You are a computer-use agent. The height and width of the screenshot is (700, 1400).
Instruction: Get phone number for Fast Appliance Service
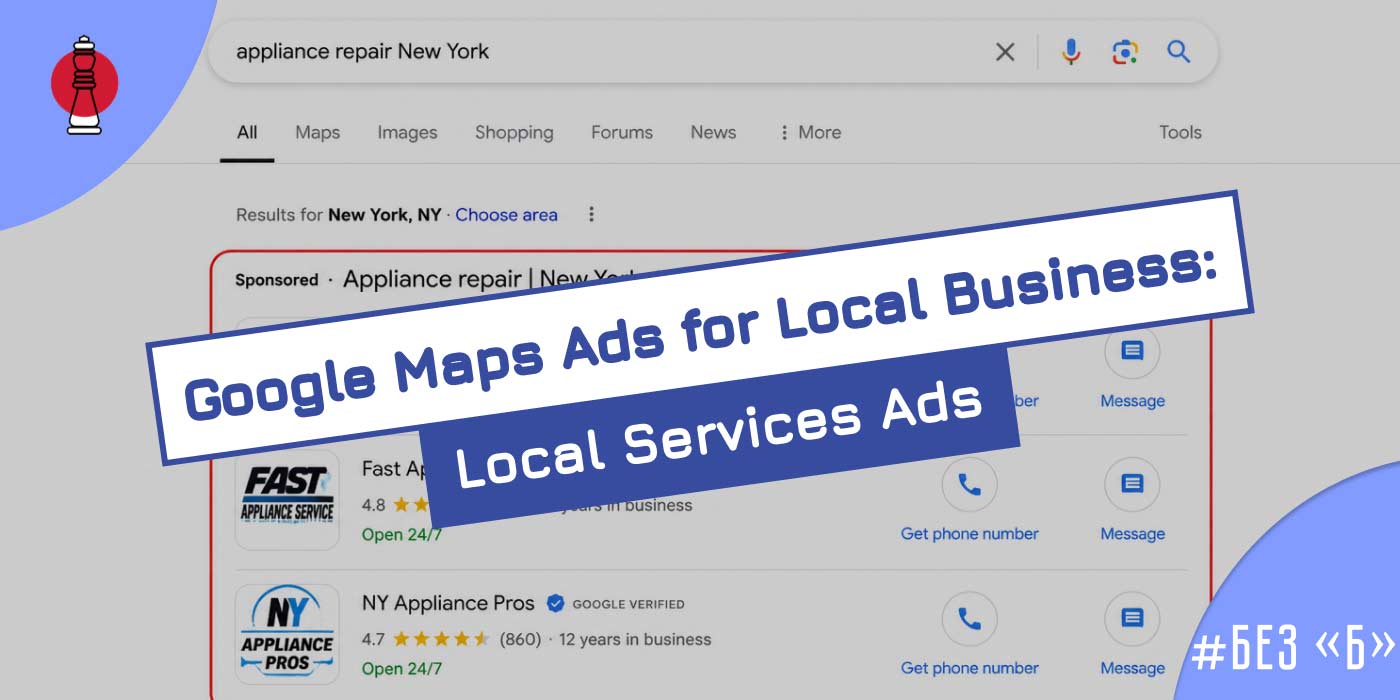pyautogui.click(x=970, y=534)
